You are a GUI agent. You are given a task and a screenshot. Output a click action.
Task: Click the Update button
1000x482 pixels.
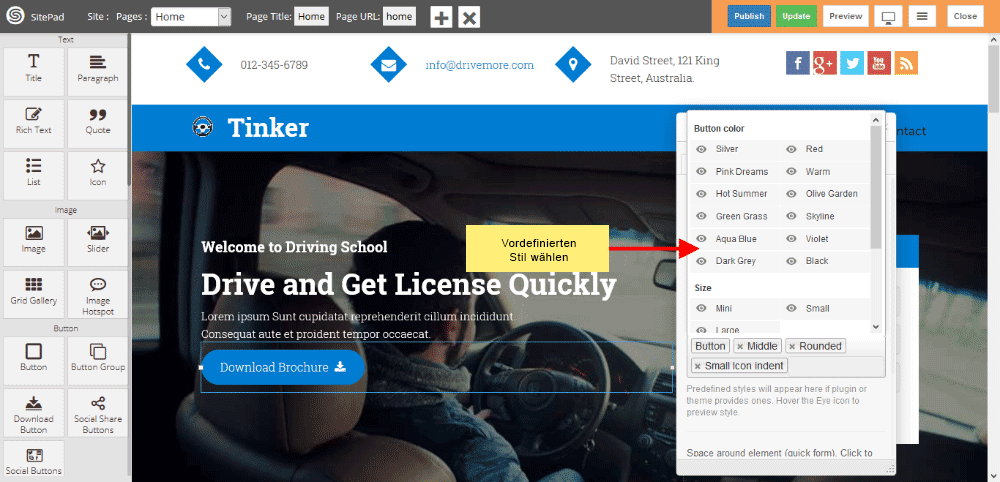coord(797,17)
